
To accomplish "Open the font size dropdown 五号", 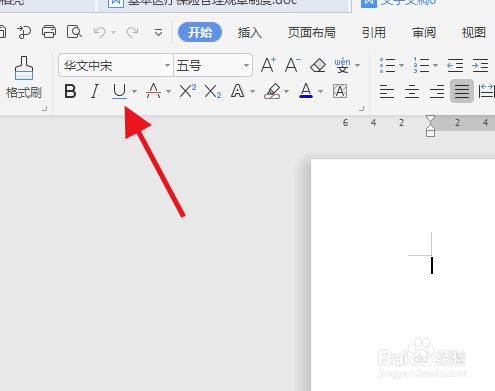I will pyautogui.click(x=246, y=65).
